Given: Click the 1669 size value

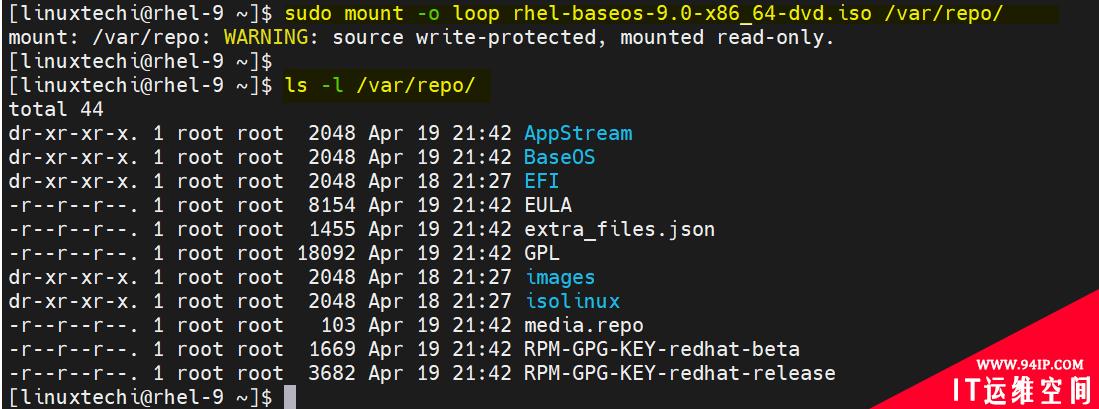Looking at the screenshot, I should (x=332, y=349).
